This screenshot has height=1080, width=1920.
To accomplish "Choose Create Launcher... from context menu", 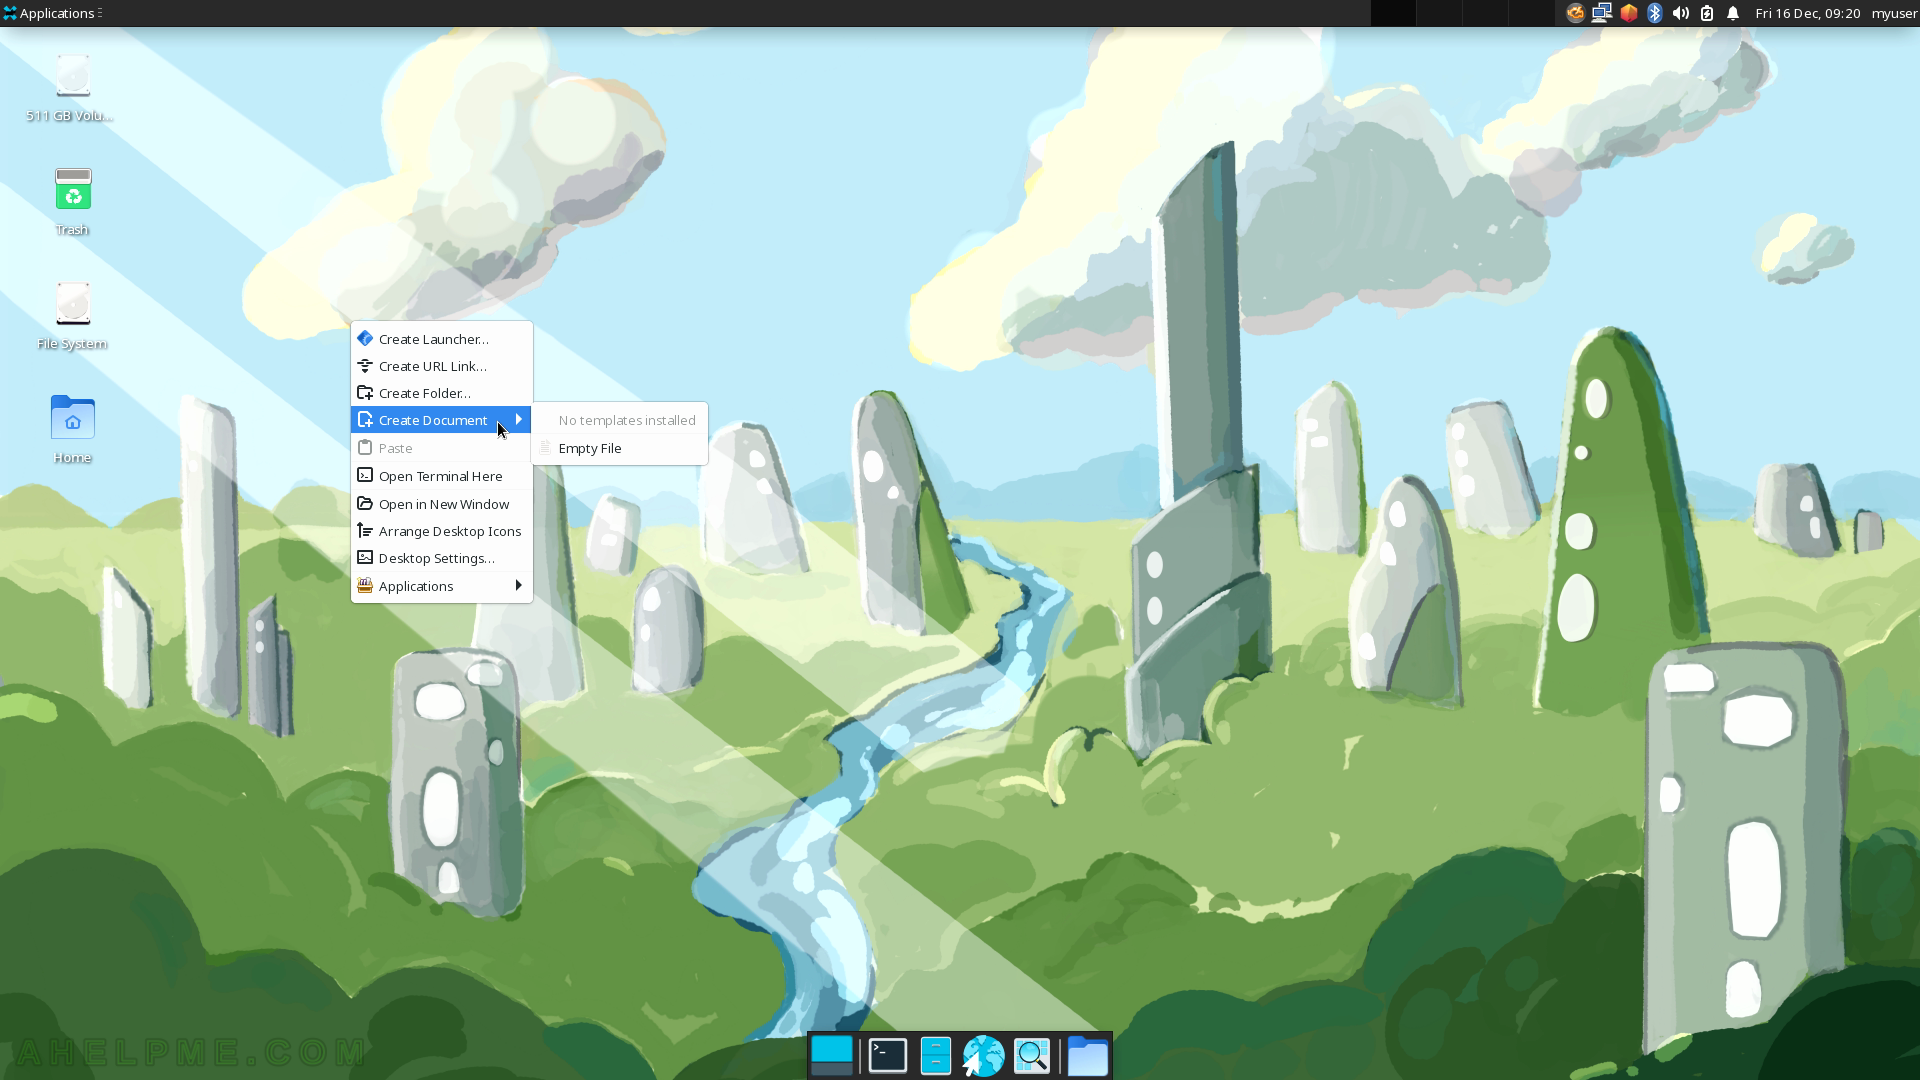I will click(441, 339).
